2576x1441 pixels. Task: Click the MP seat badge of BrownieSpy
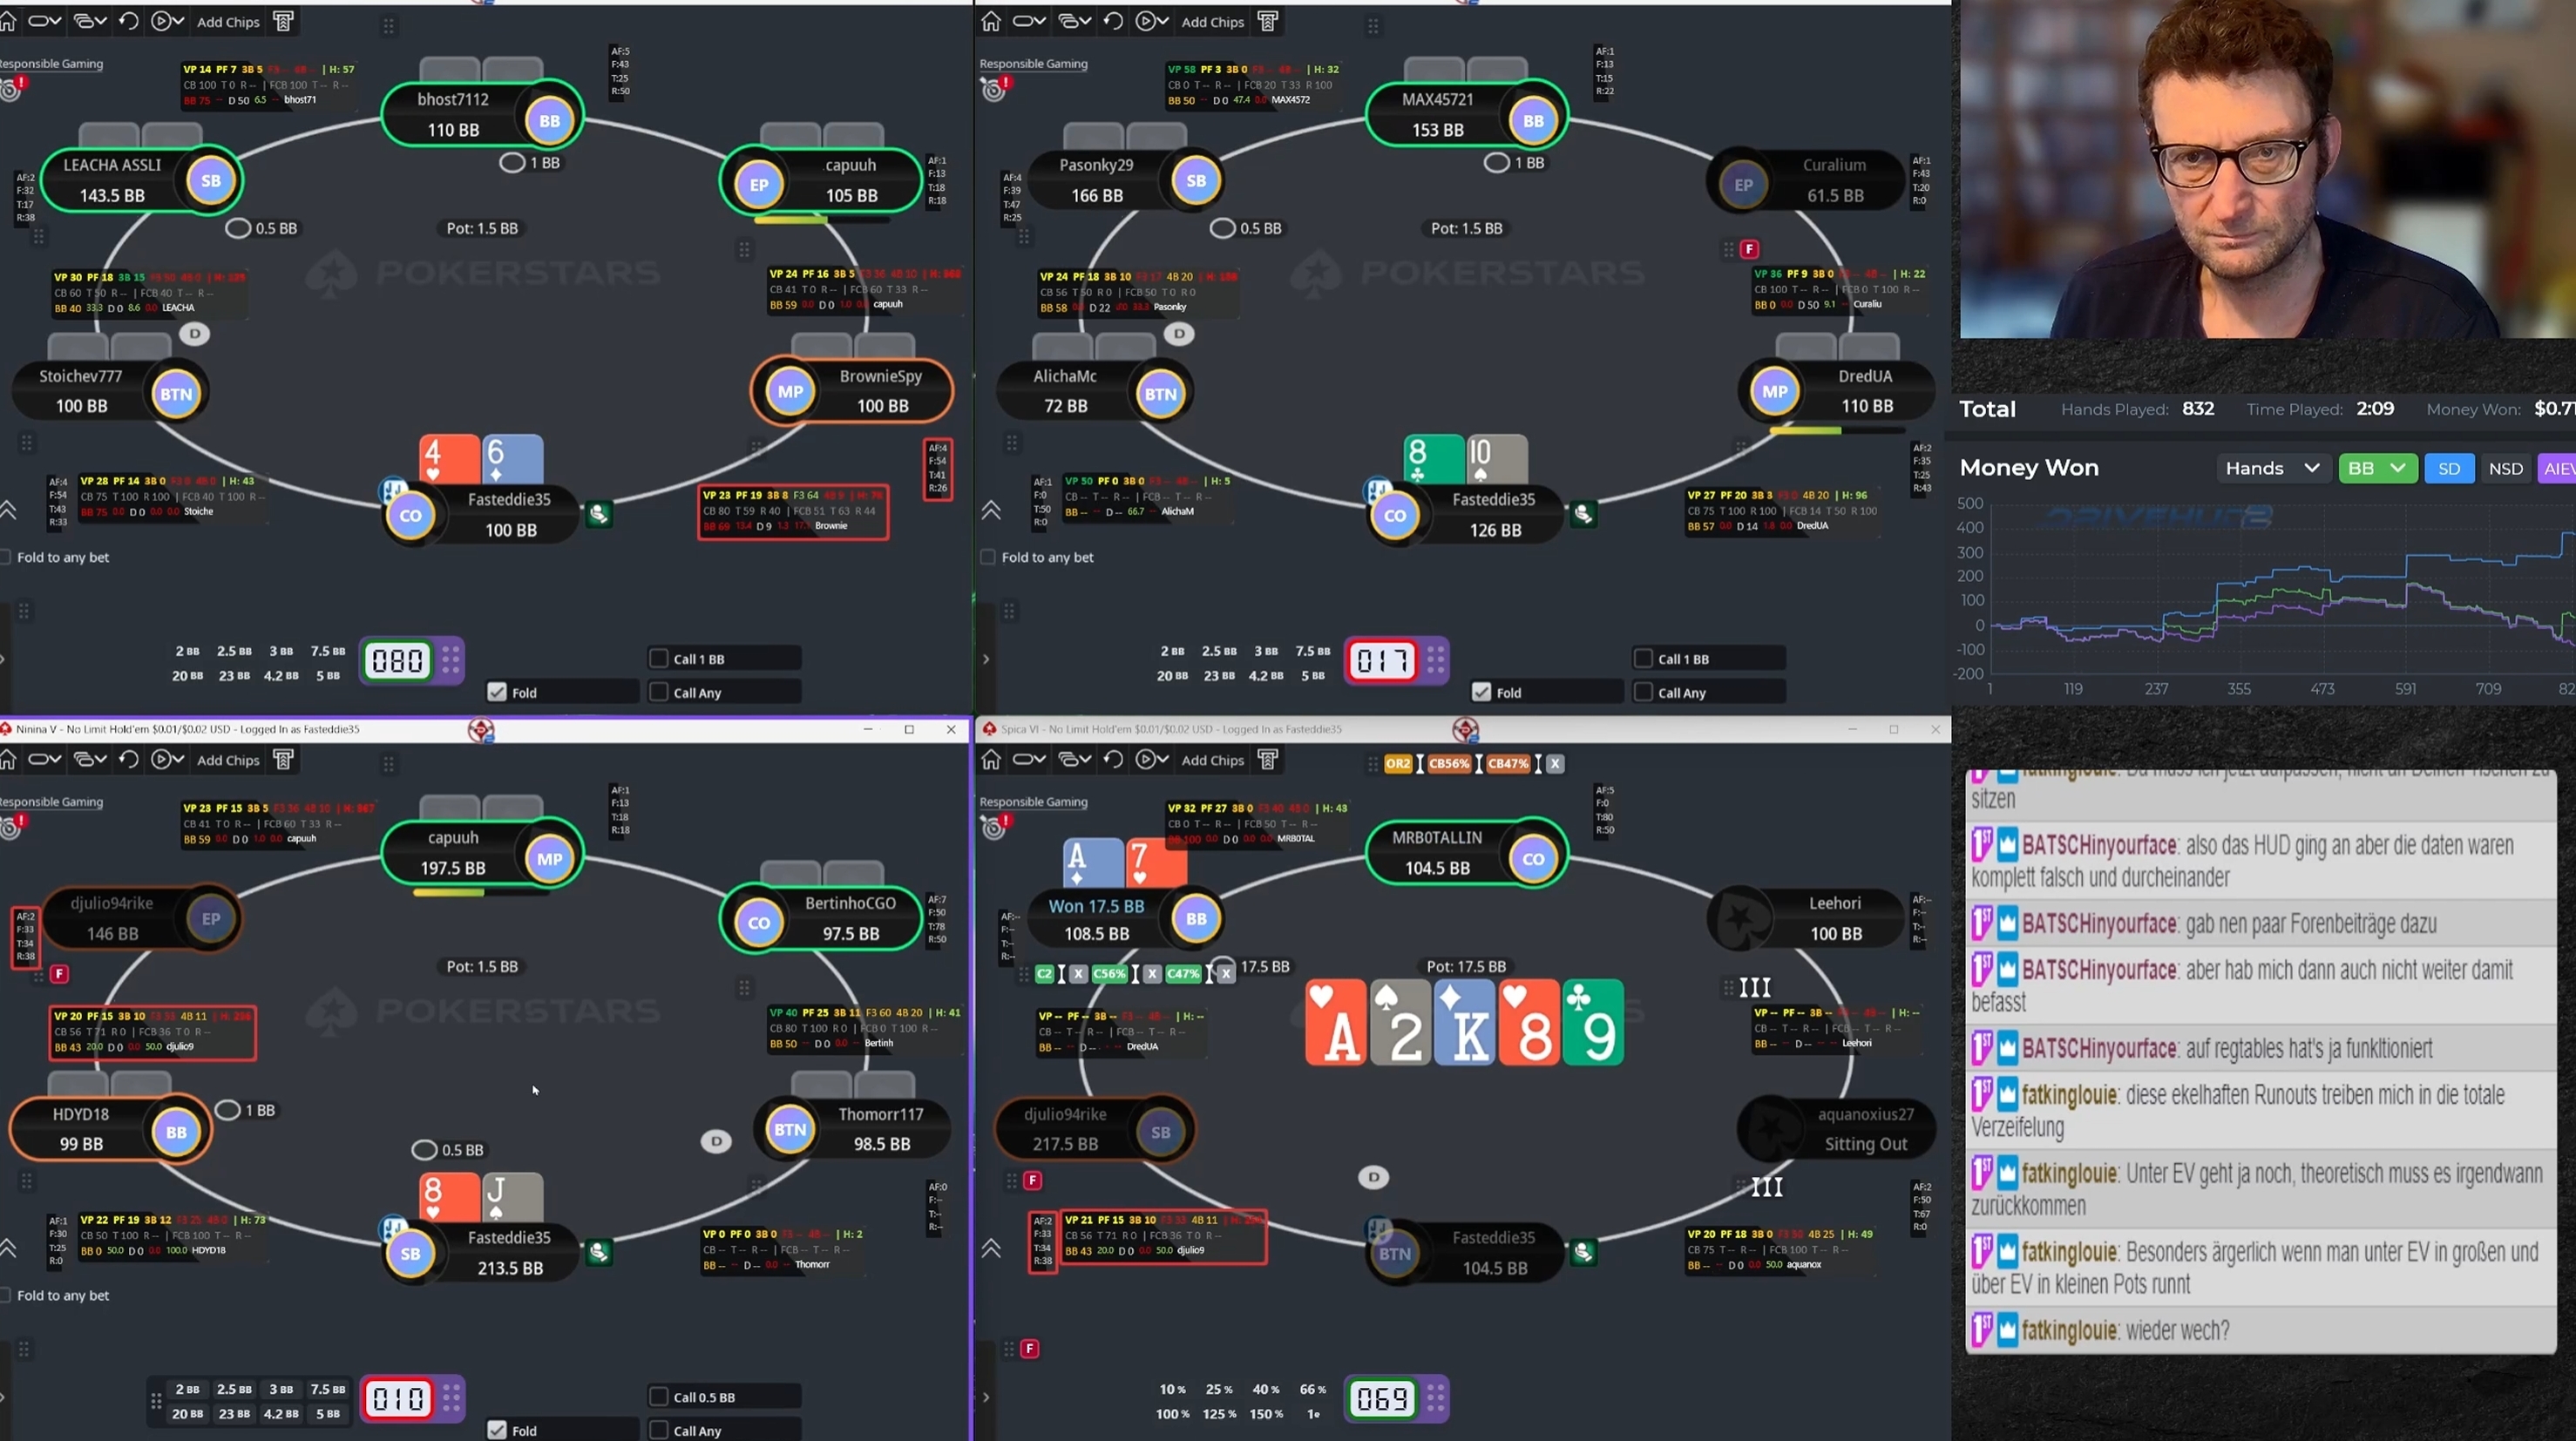click(790, 392)
